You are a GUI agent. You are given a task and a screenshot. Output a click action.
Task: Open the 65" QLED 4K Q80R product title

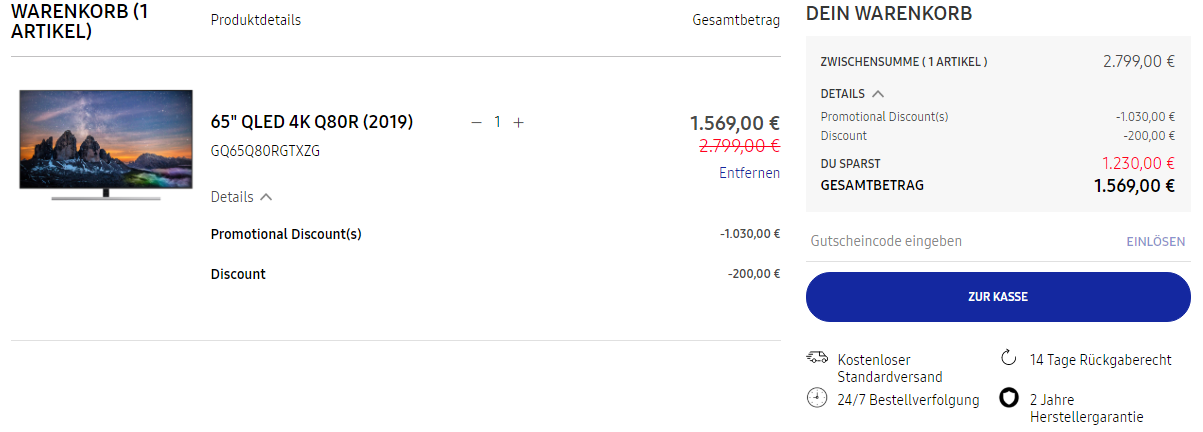(x=312, y=122)
